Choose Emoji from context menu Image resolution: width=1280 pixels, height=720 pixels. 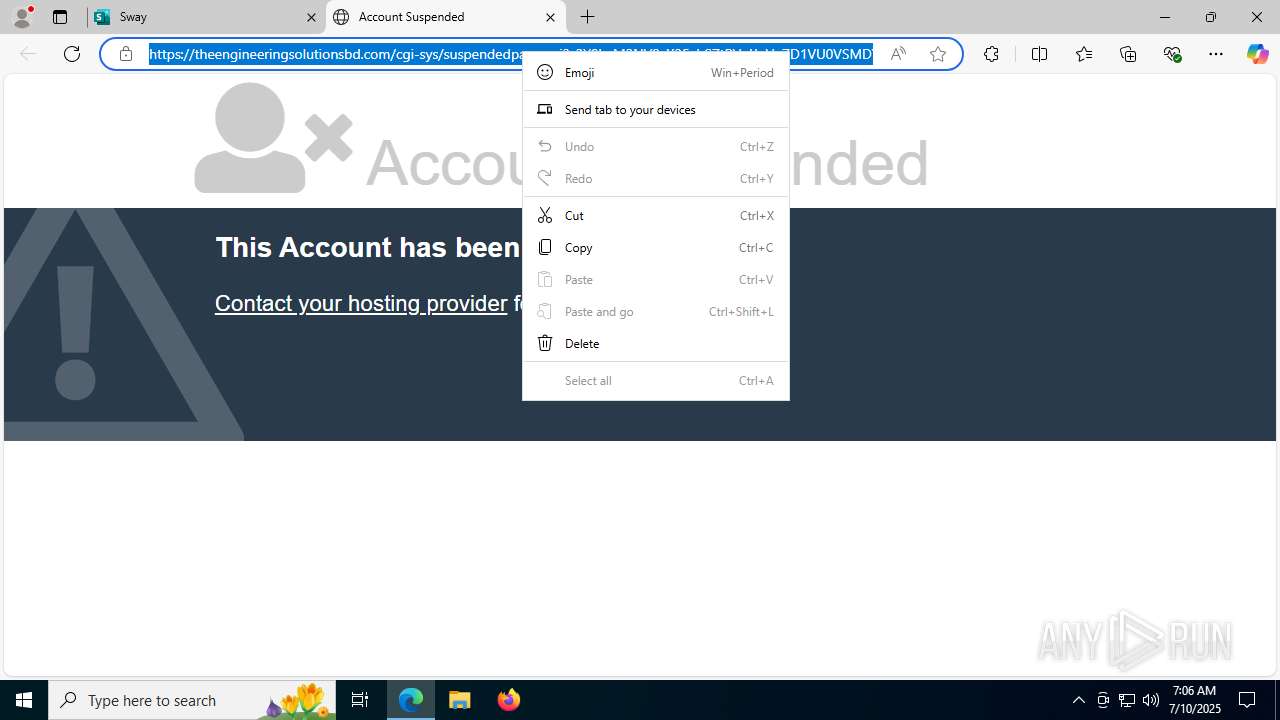[x=656, y=72]
